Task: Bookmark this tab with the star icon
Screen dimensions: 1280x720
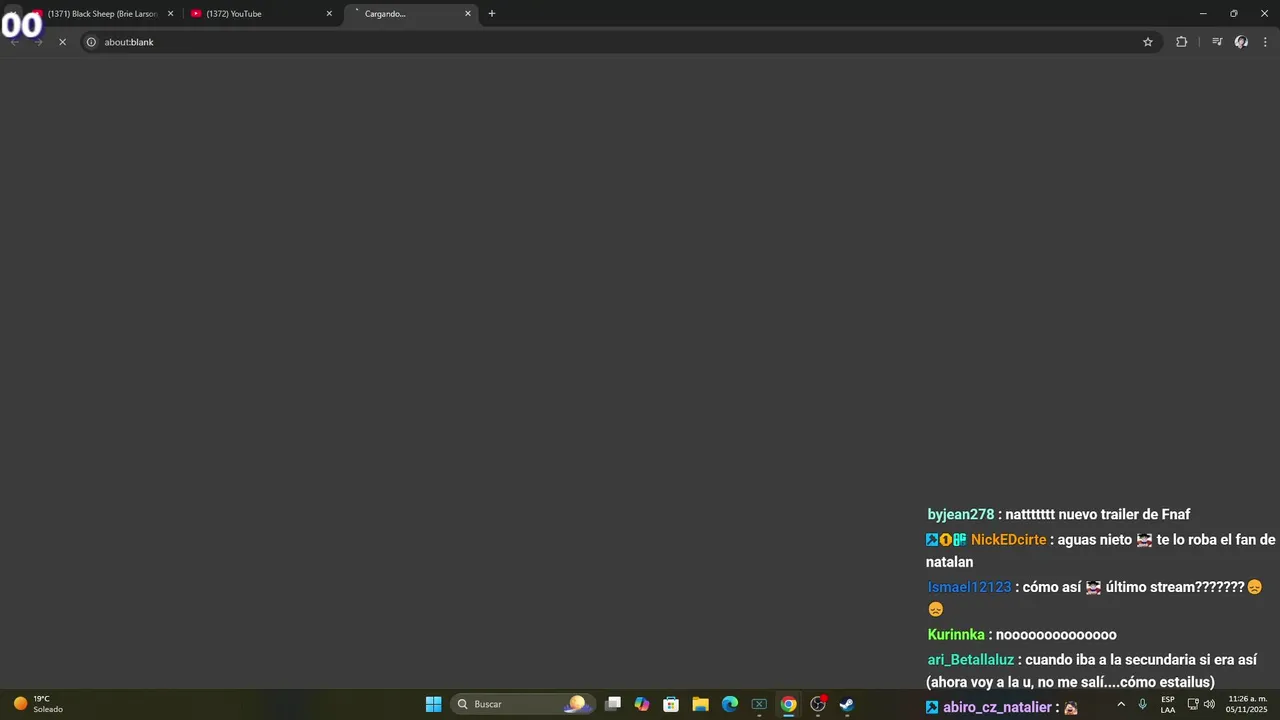Action: pyautogui.click(x=1148, y=42)
